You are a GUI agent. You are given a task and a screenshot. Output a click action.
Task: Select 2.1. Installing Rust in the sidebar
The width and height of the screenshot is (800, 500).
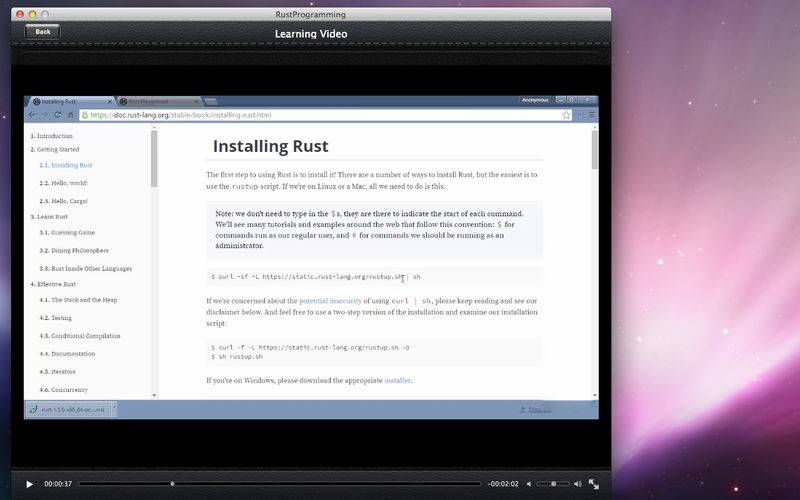click(66, 165)
